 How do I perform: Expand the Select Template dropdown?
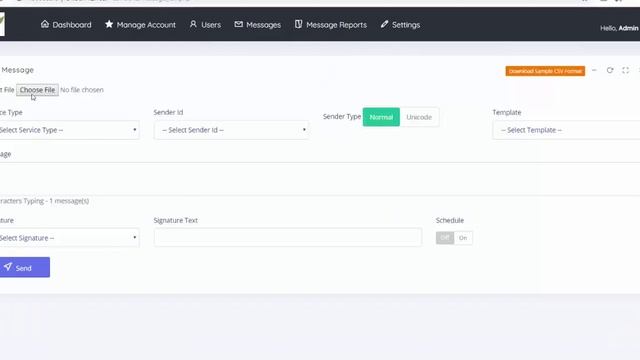click(566, 130)
